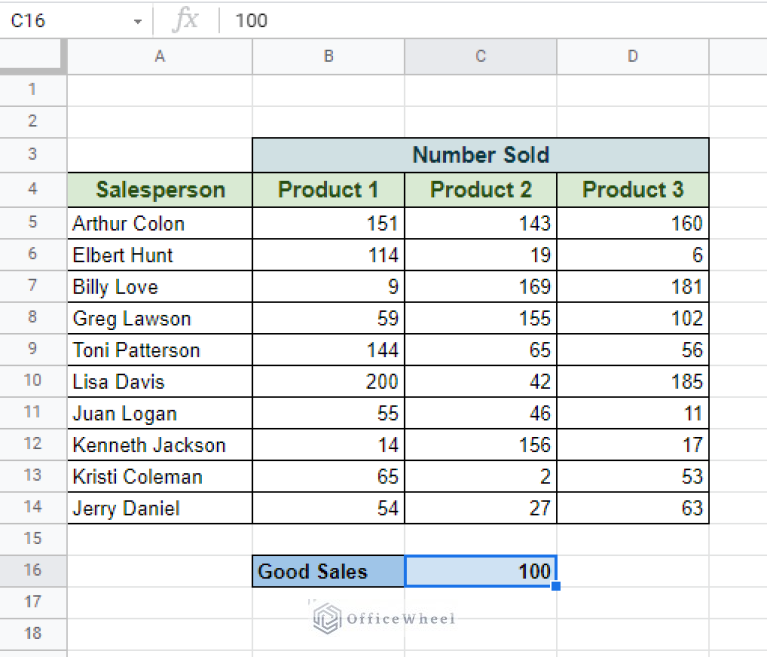Click the select-all corner box

tap(32, 56)
